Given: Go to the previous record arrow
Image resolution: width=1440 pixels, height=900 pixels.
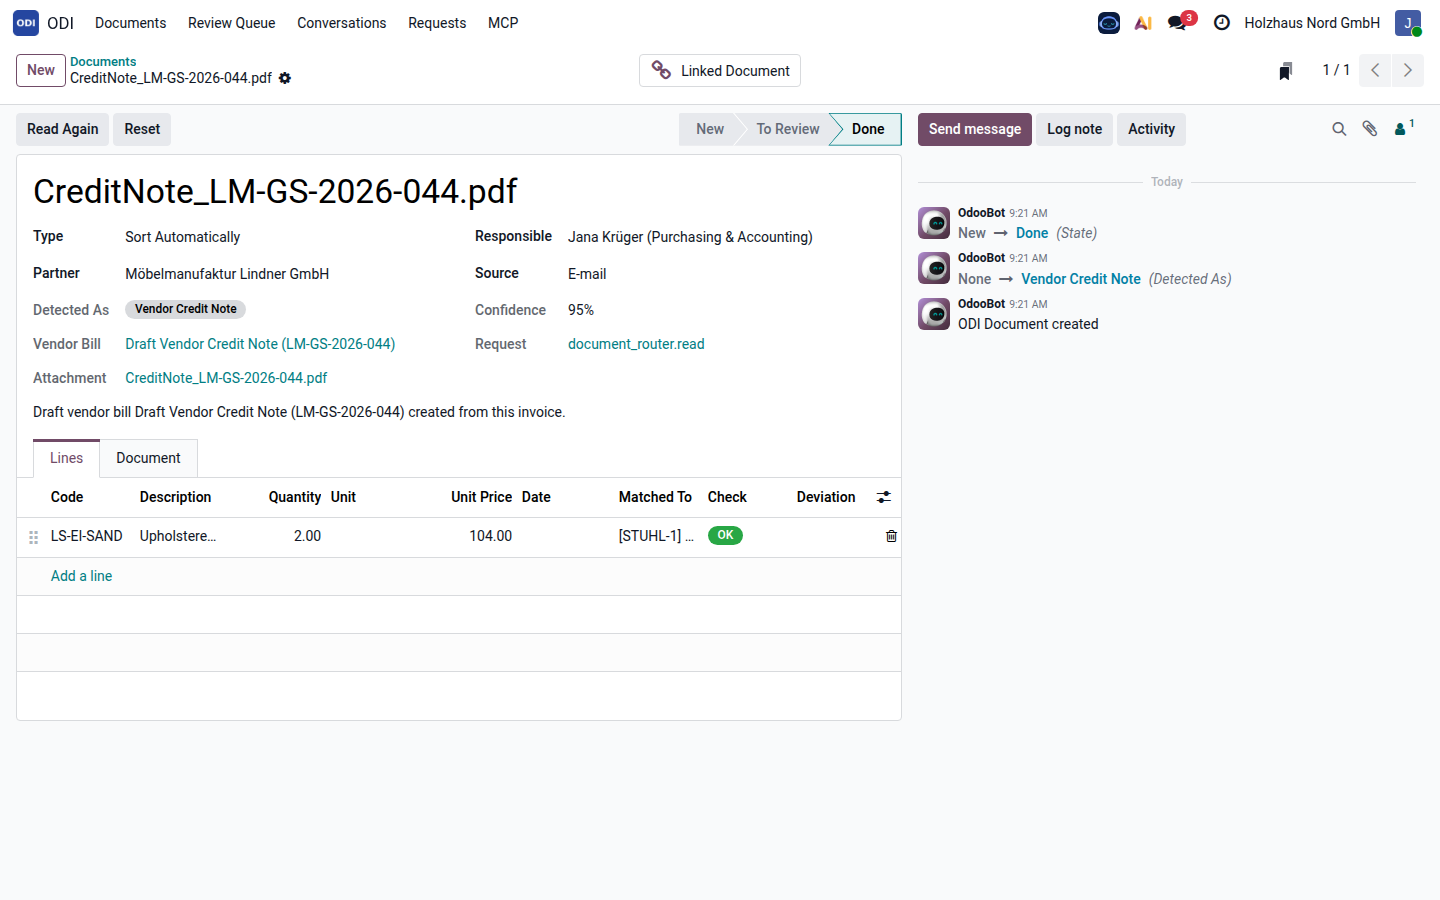Looking at the screenshot, I should pos(1375,70).
